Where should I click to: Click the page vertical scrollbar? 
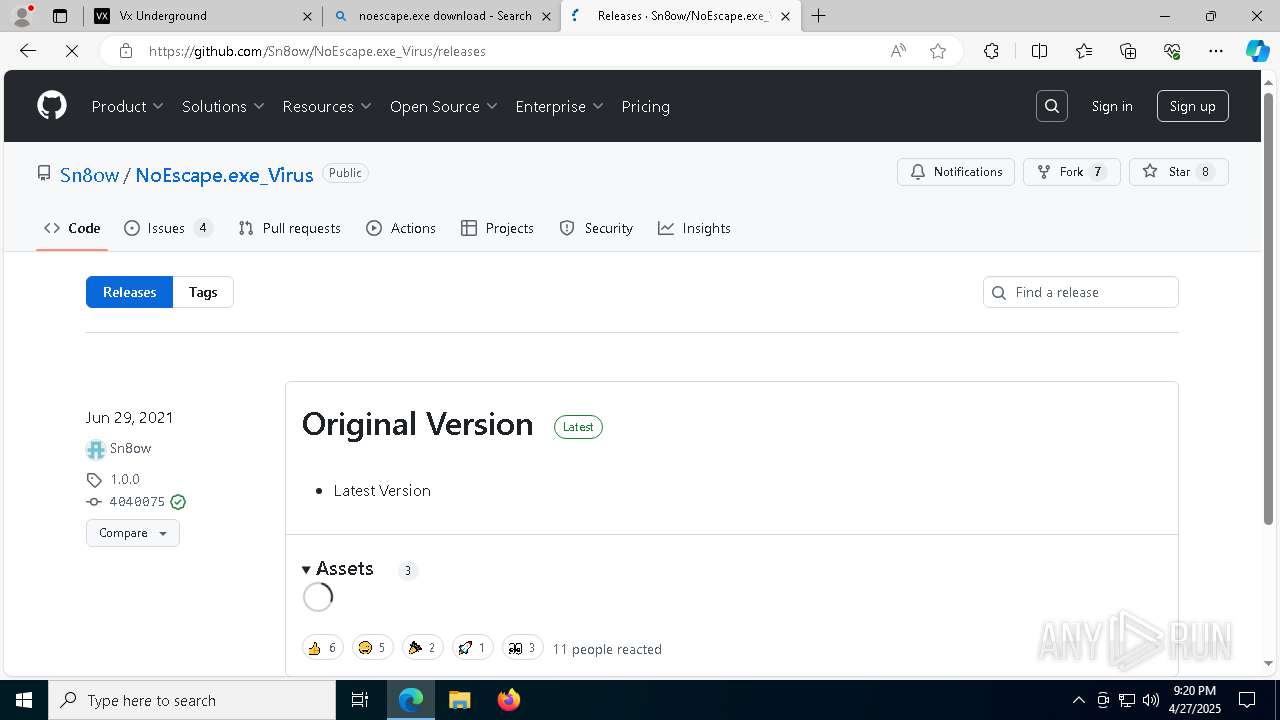click(x=1269, y=308)
